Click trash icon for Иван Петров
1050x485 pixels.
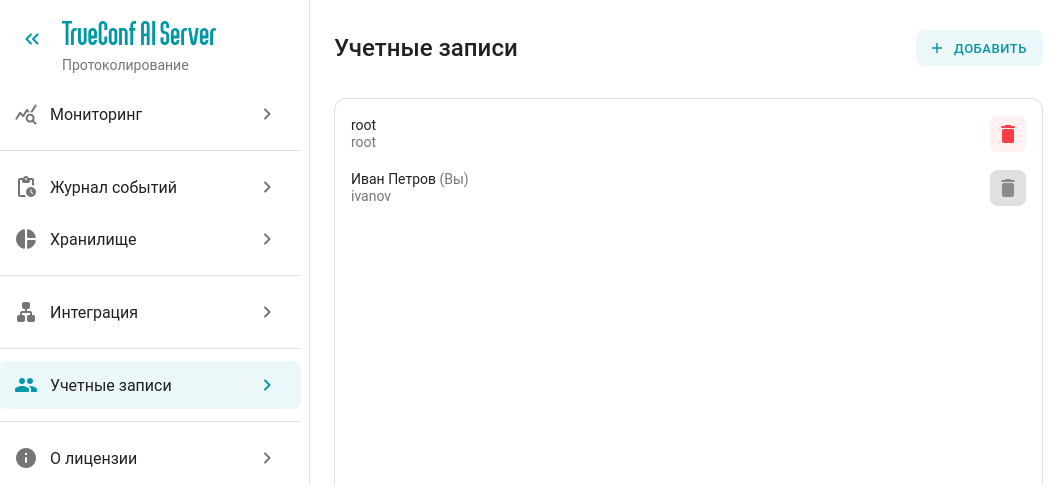pos(1008,188)
